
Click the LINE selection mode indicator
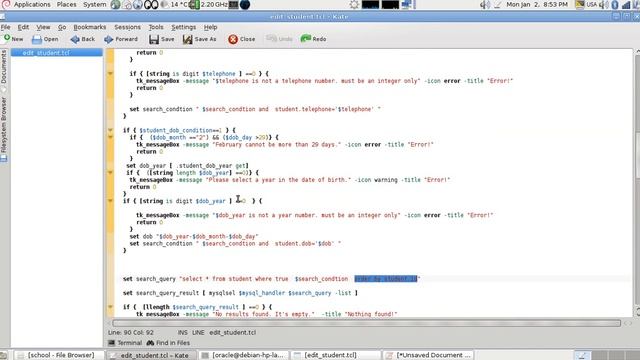tap(198, 333)
